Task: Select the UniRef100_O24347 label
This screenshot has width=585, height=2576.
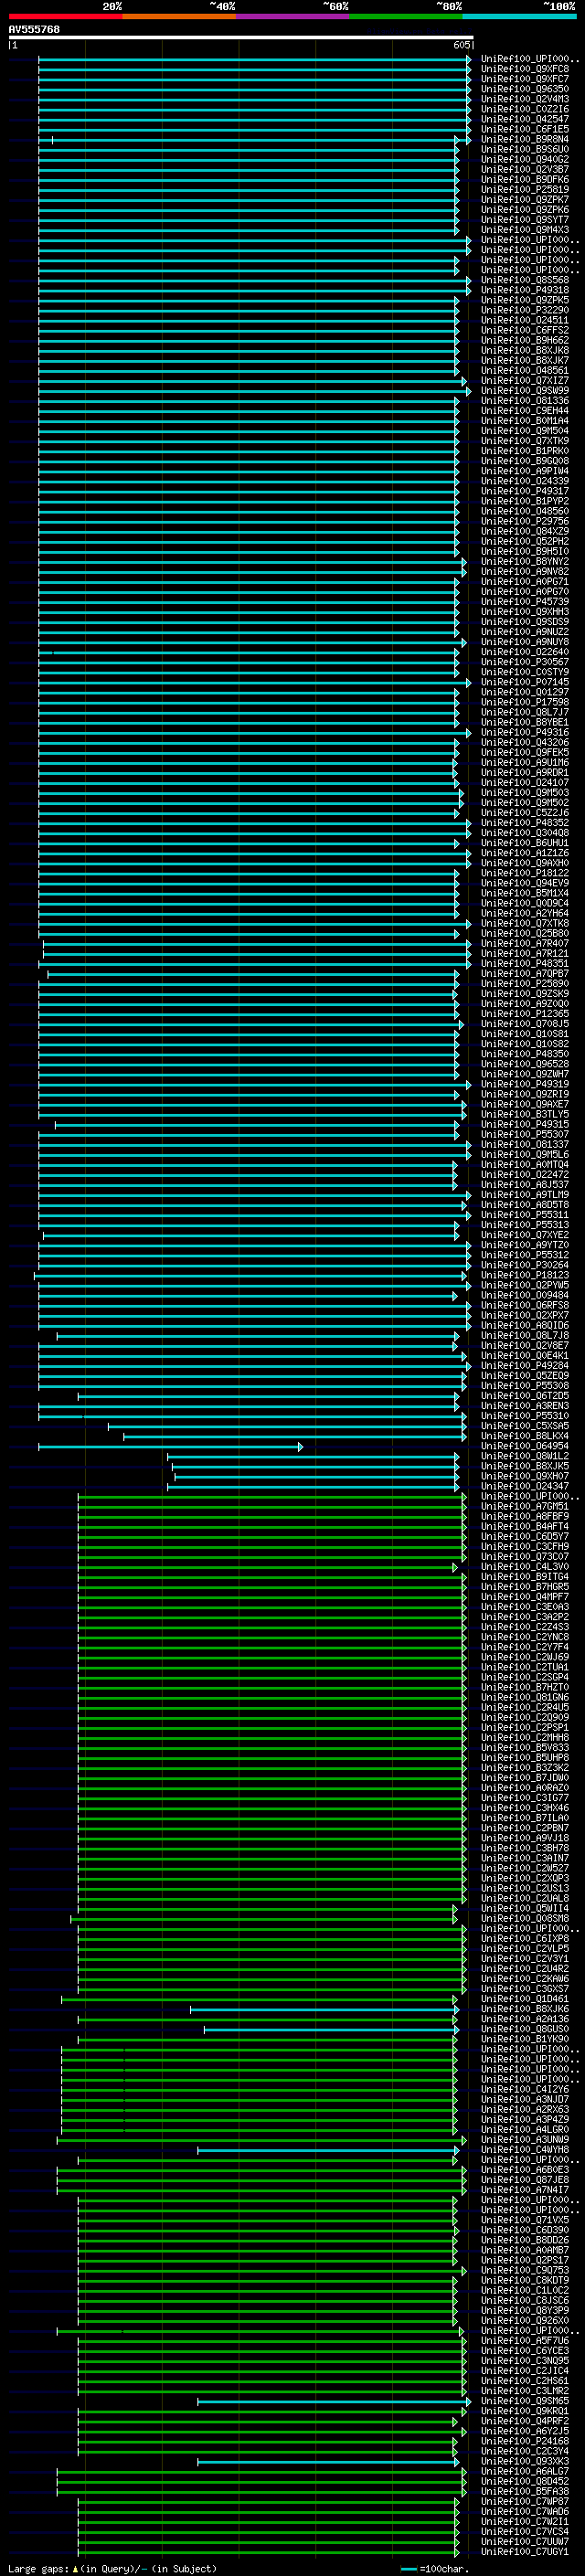Action: click(x=525, y=1486)
